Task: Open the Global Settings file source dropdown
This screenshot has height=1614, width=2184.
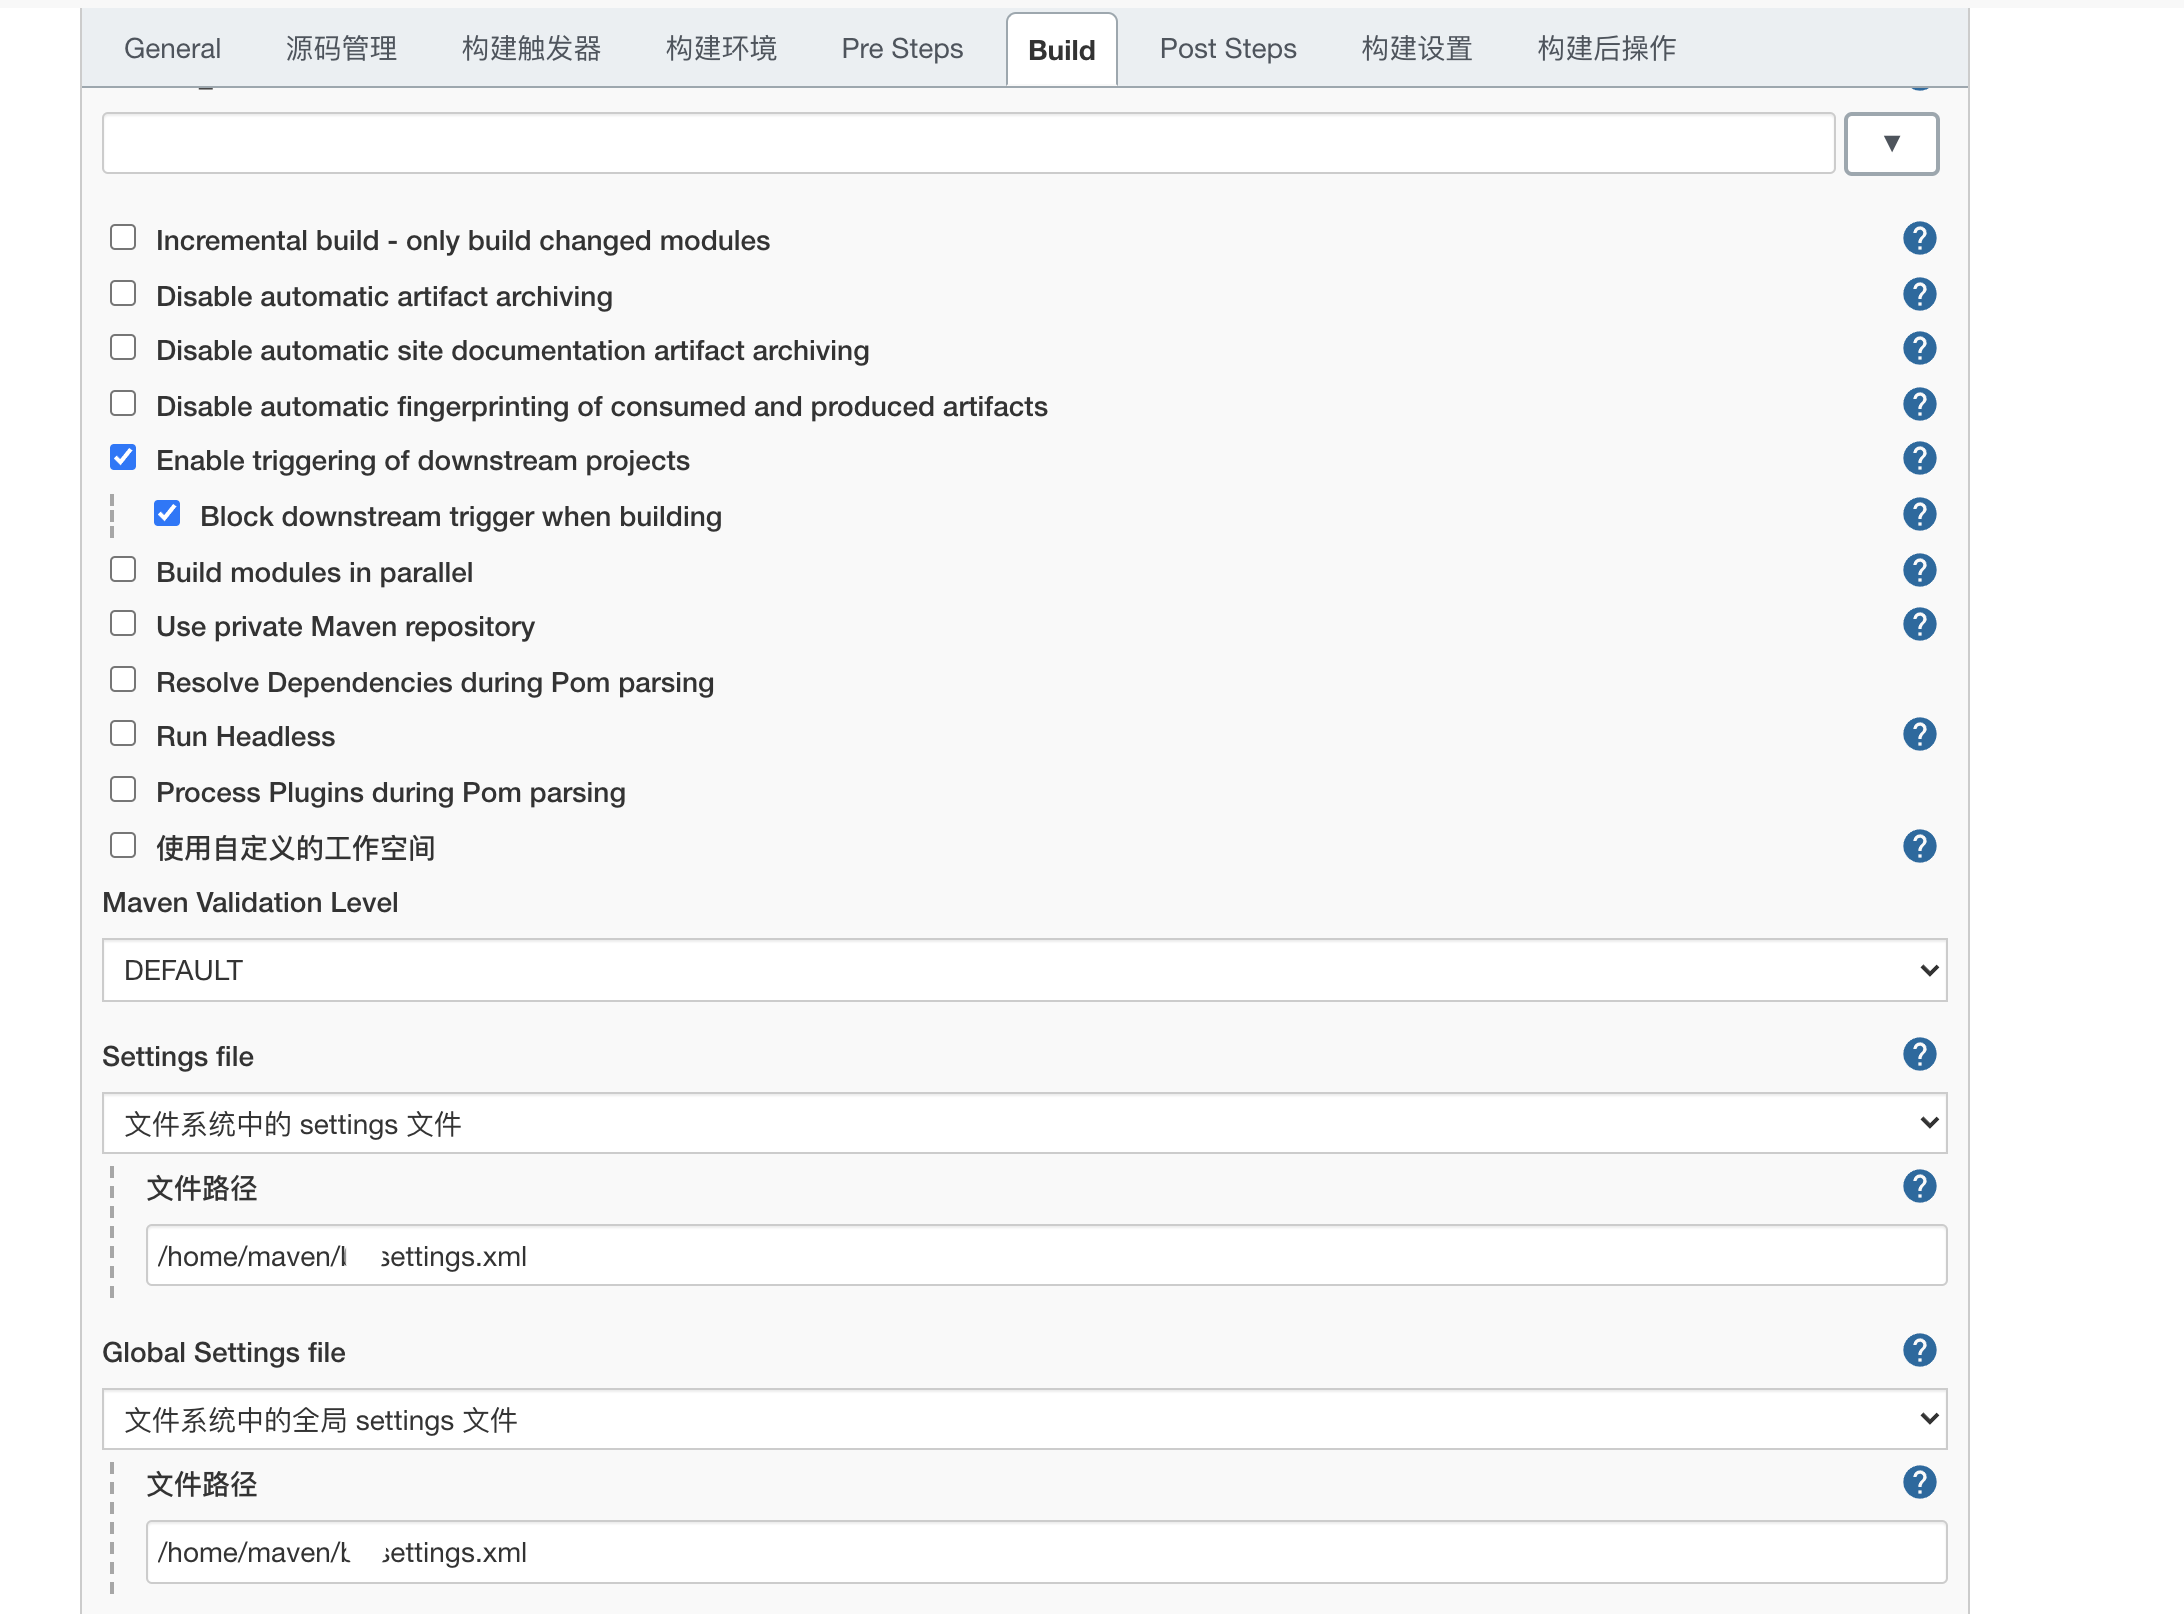Action: pos(1023,1419)
